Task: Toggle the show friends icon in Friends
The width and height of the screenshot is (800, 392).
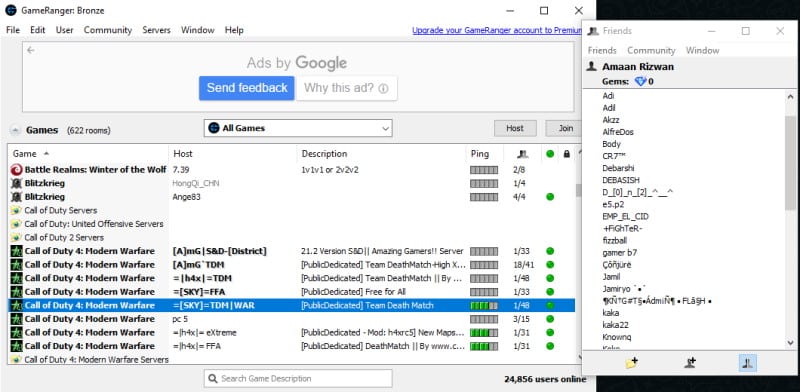Action: coord(748,363)
